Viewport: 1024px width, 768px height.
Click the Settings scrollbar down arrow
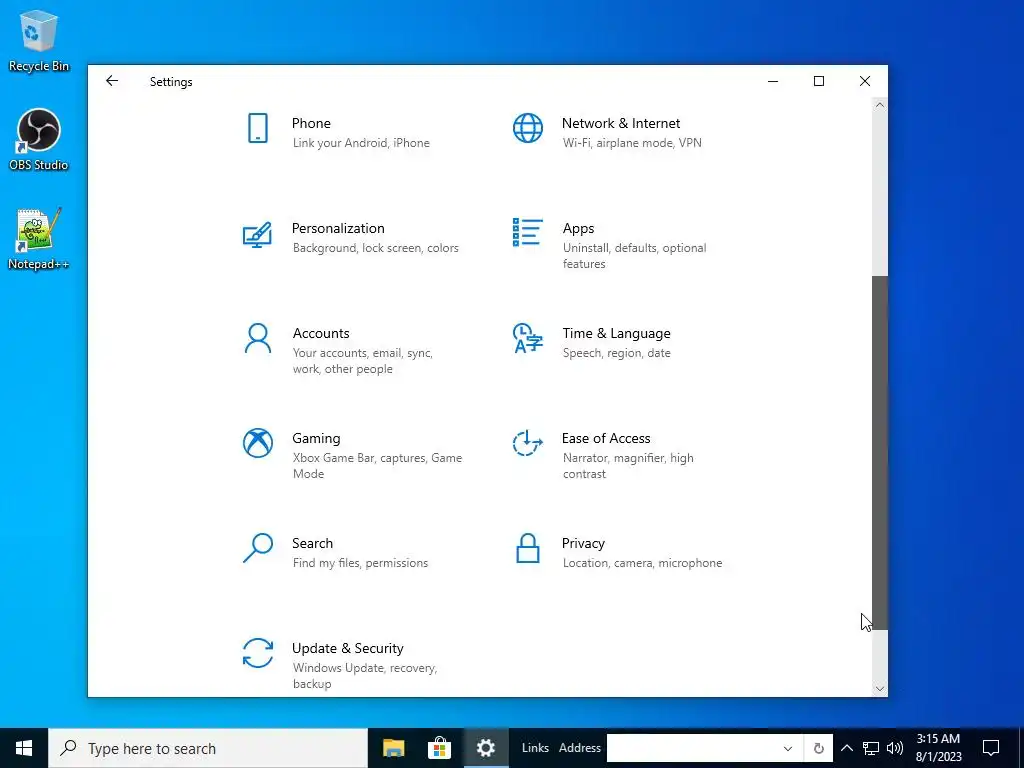(880, 688)
